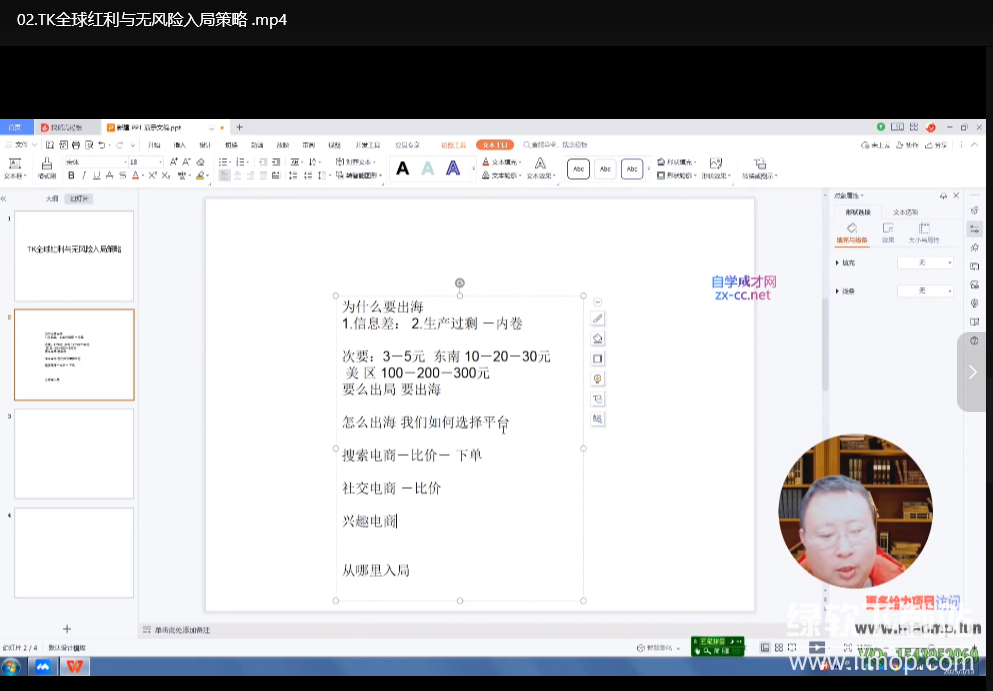
Task: Switch to the drawing tools tab
Action: (453, 145)
